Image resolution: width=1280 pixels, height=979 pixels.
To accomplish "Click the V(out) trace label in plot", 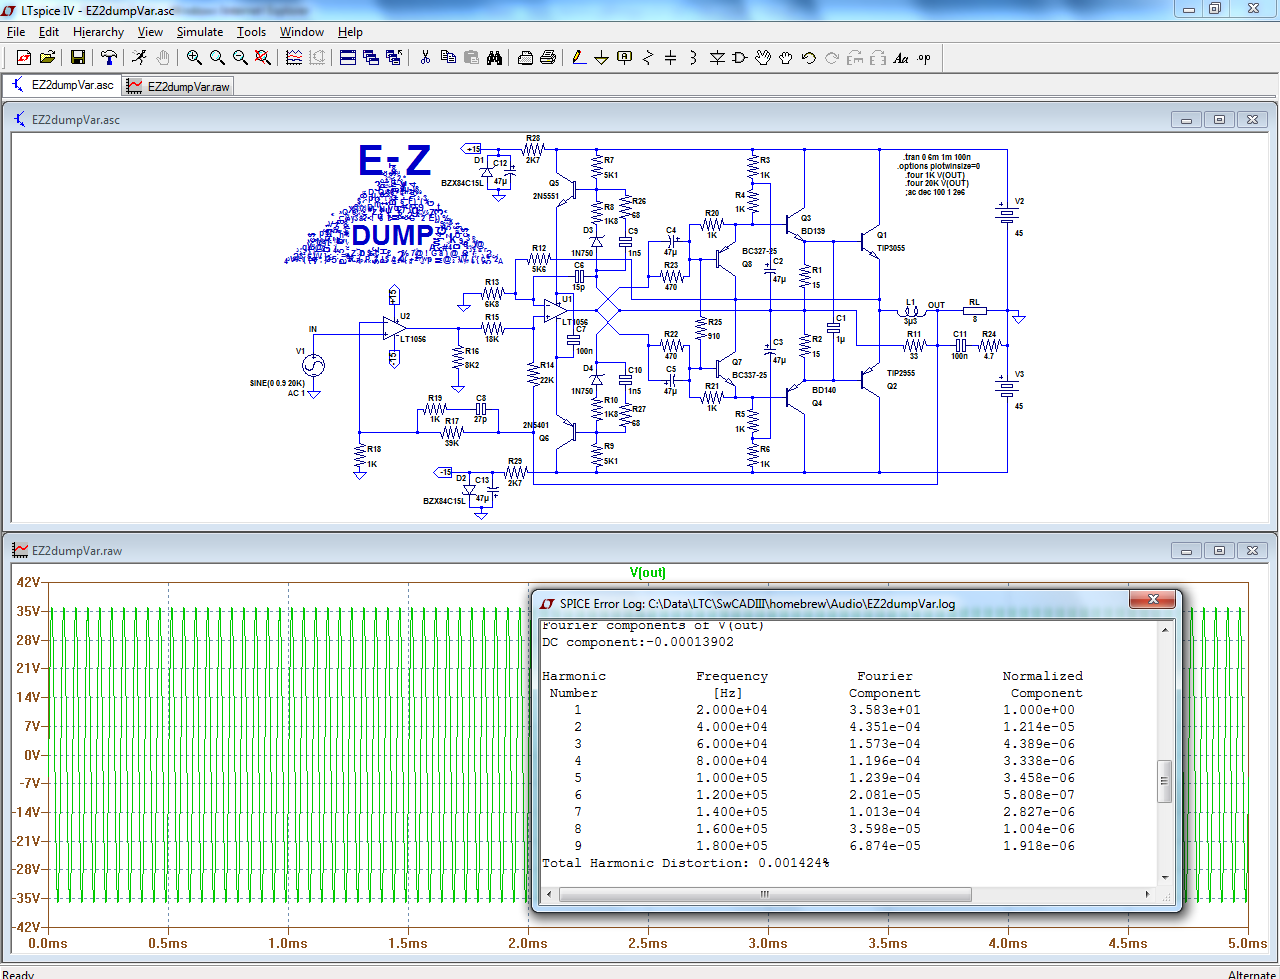I will pos(647,573).
